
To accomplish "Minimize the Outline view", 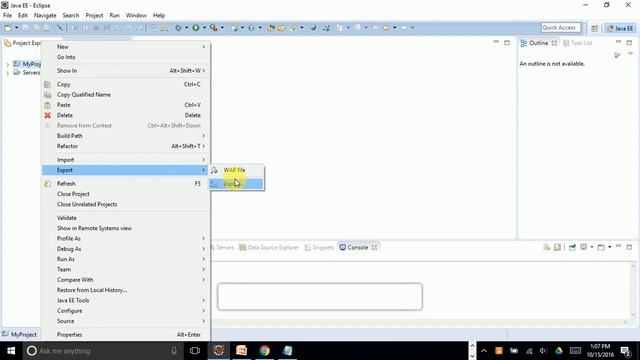I will tap(618, 42).
